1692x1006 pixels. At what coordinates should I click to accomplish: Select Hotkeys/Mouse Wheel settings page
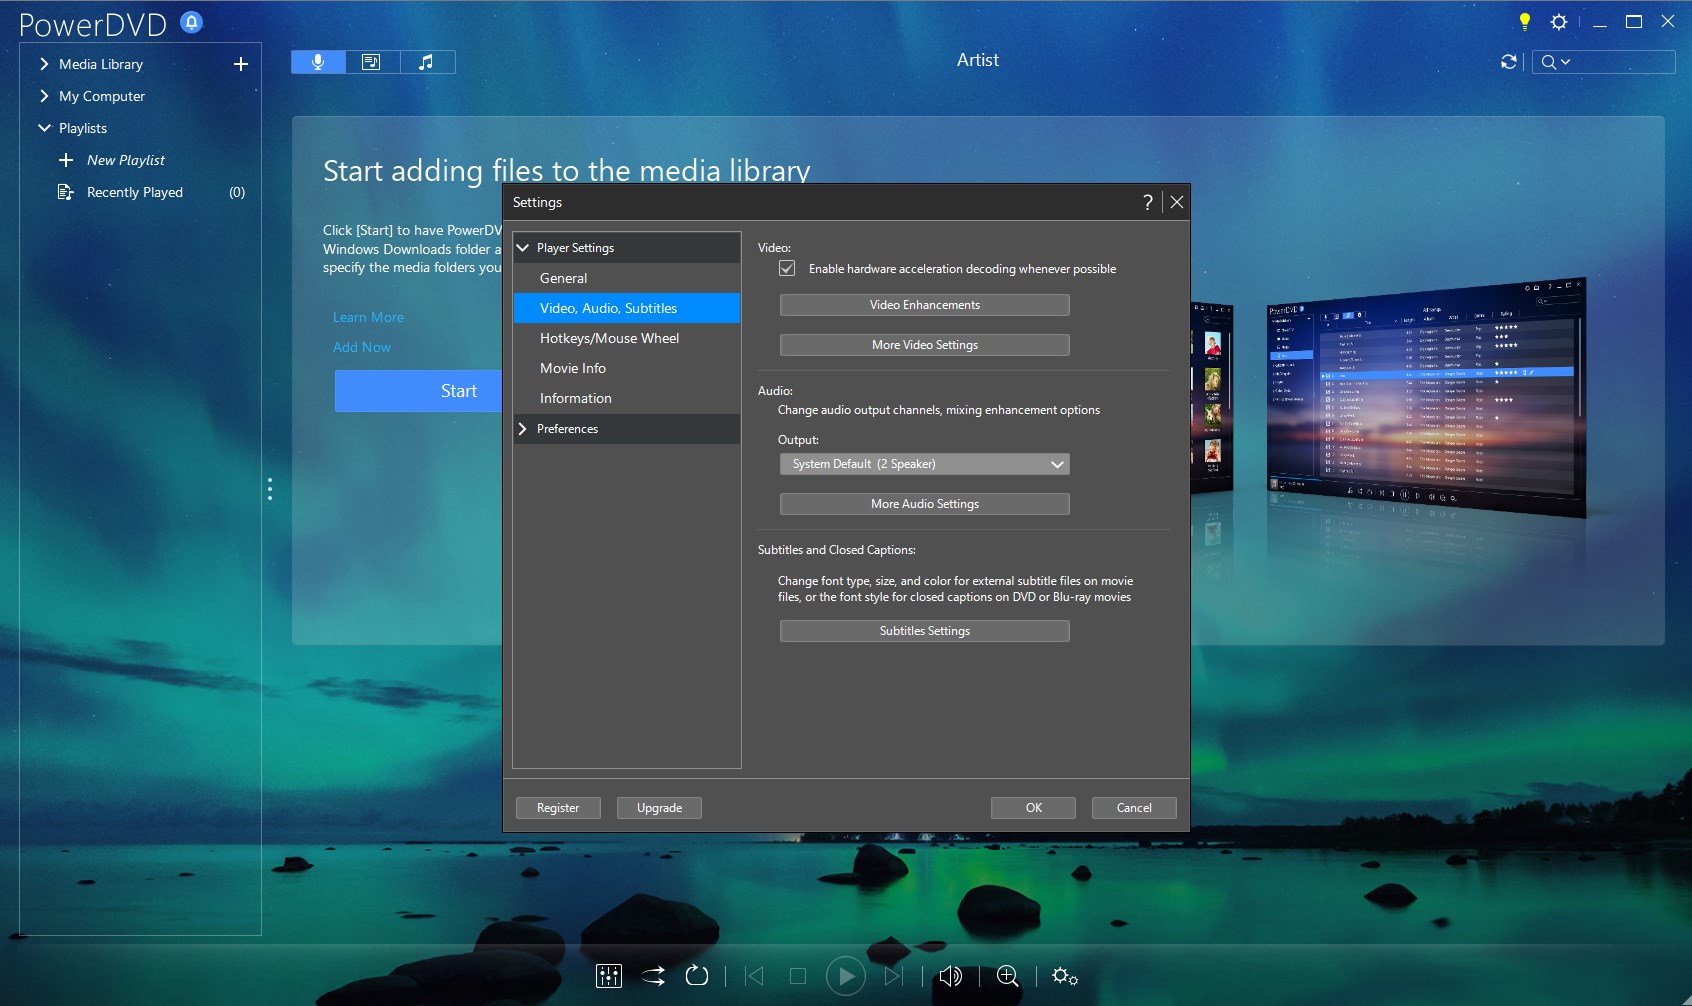coord(609,338)
